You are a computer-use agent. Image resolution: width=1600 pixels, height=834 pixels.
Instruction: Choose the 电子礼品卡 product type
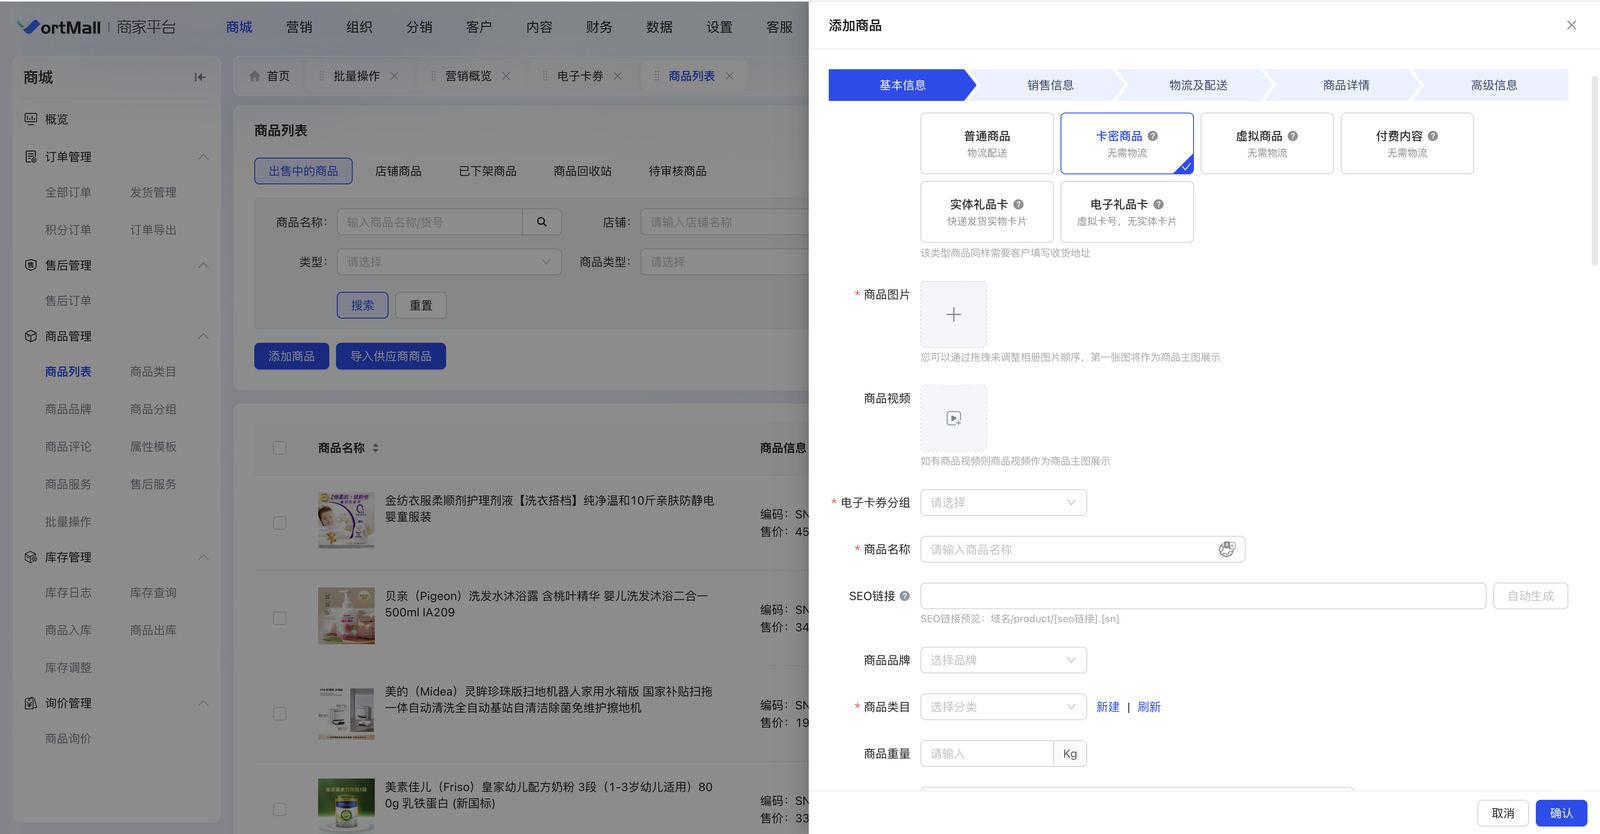(1126, 211)
